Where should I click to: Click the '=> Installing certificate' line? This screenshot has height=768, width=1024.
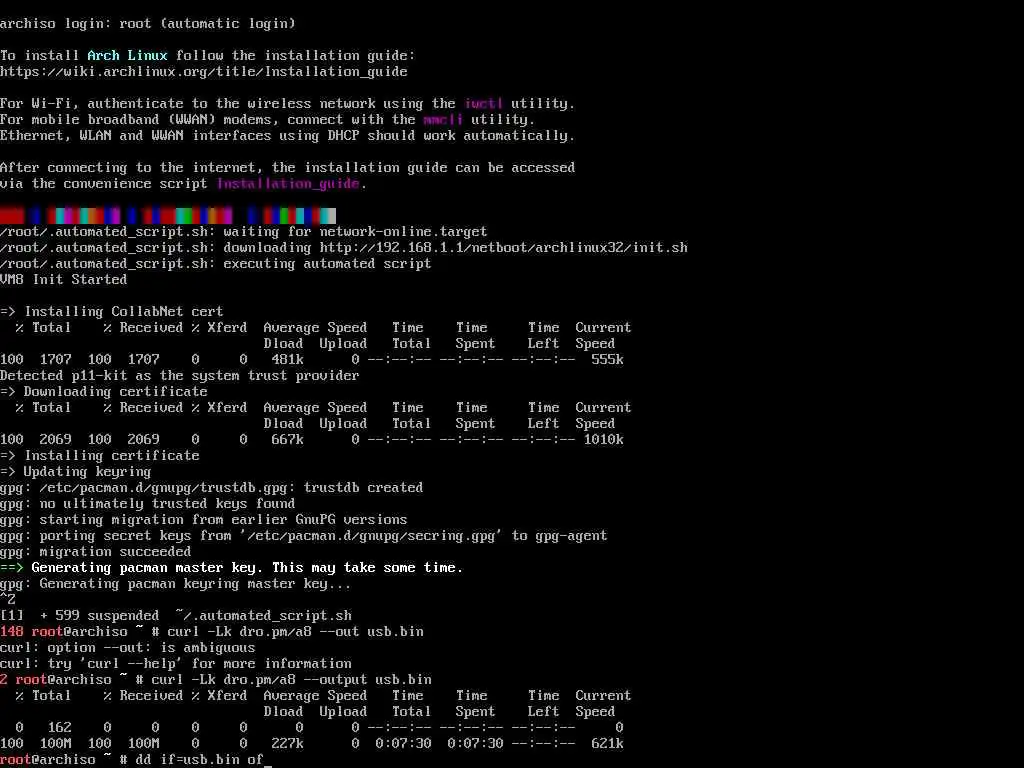100,456
